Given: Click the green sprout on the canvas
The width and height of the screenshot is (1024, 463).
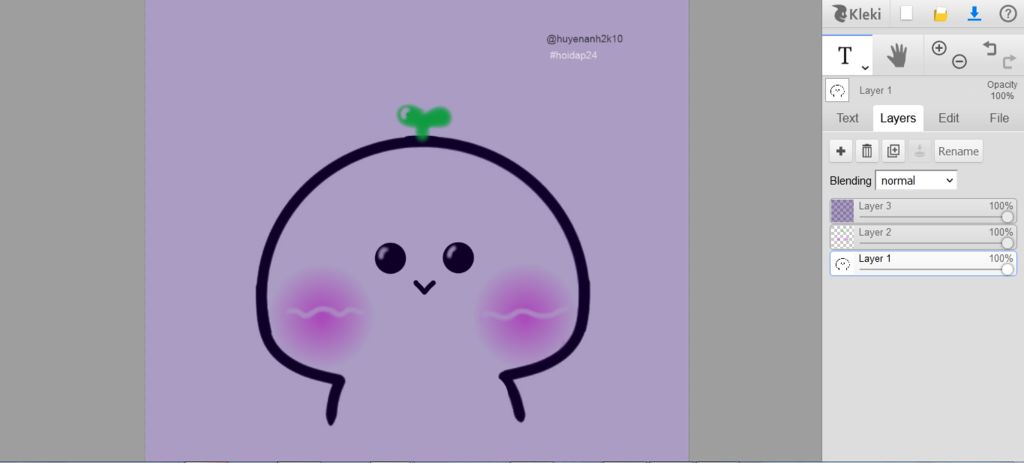Looking at the screenshot, I should (x=424, y=122).
